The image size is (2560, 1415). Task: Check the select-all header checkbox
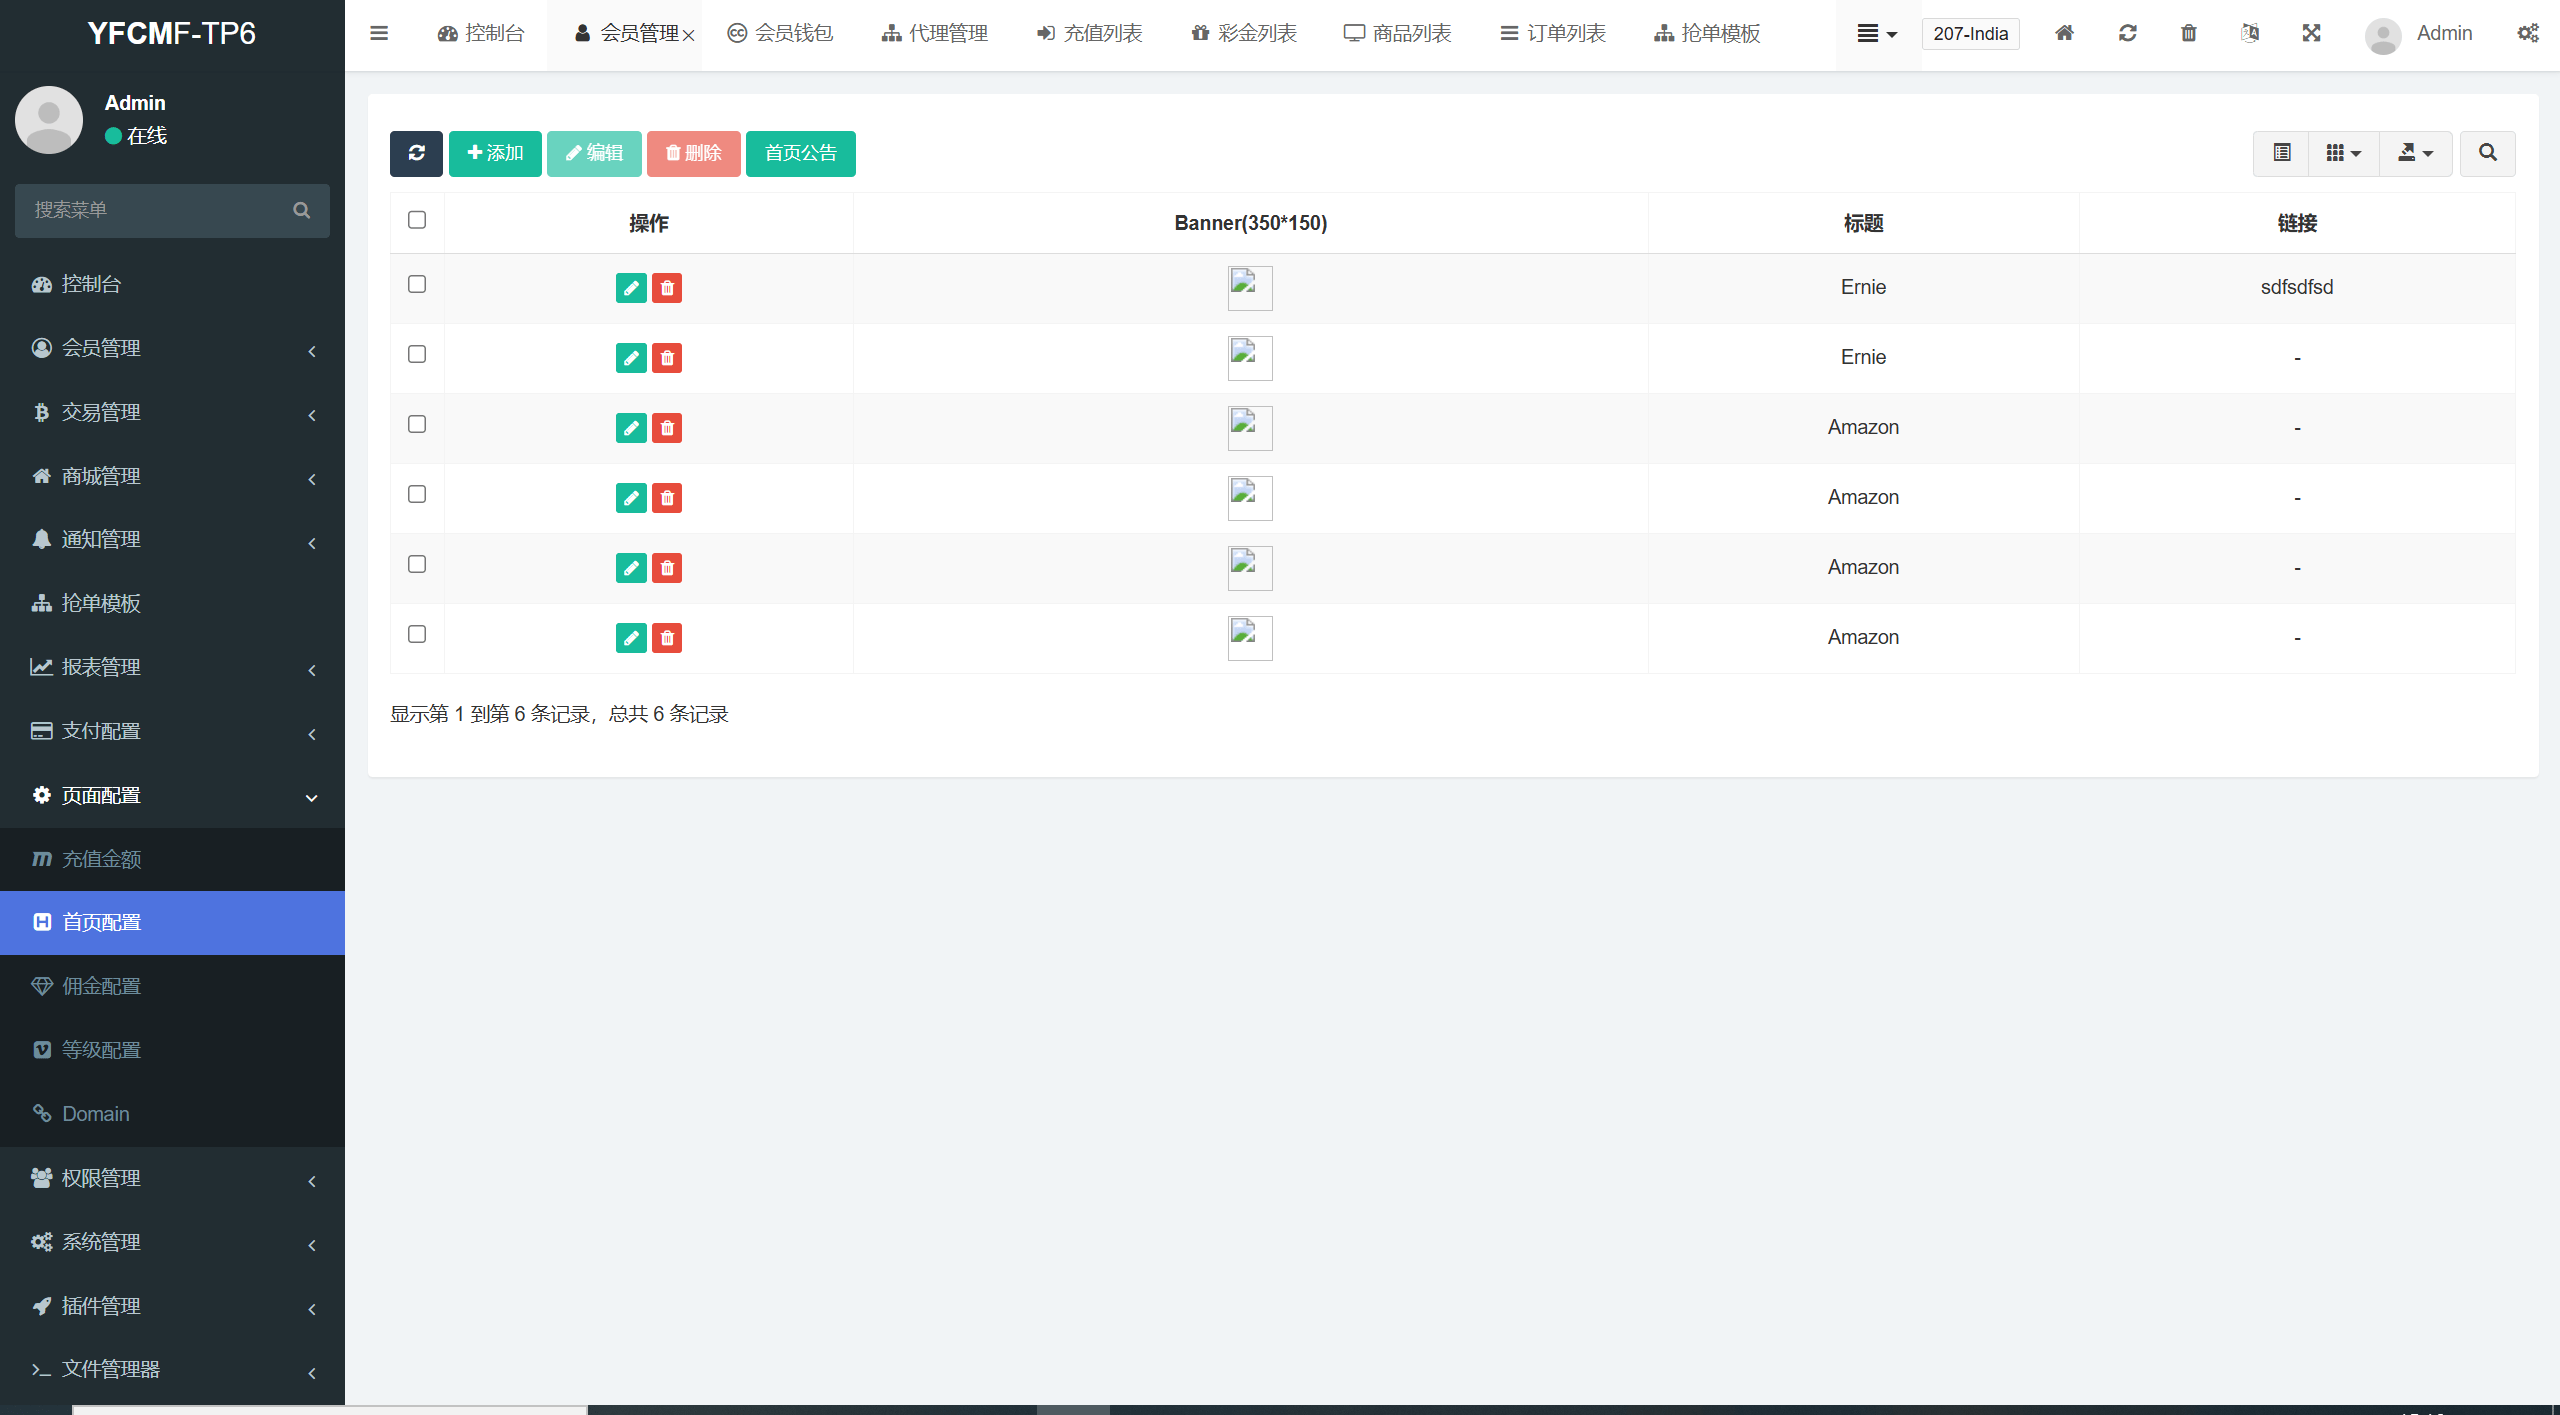point(417,220)
